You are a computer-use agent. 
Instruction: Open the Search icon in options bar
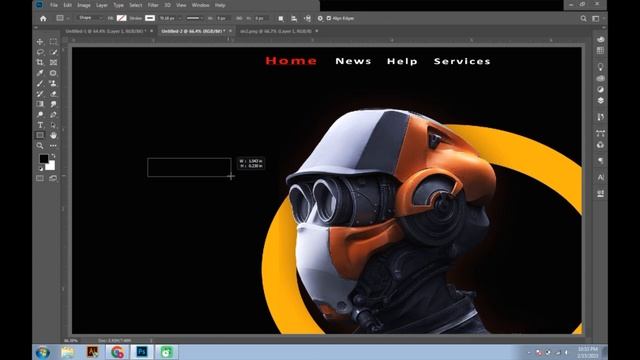(584, 18)
